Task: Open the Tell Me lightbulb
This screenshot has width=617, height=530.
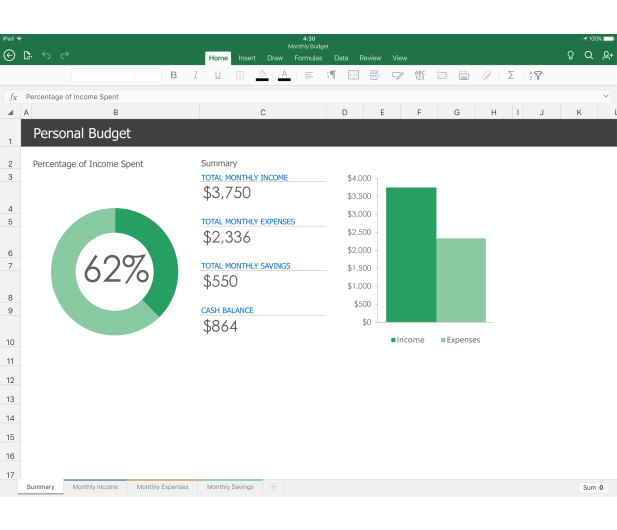Action: click(570, 55)
